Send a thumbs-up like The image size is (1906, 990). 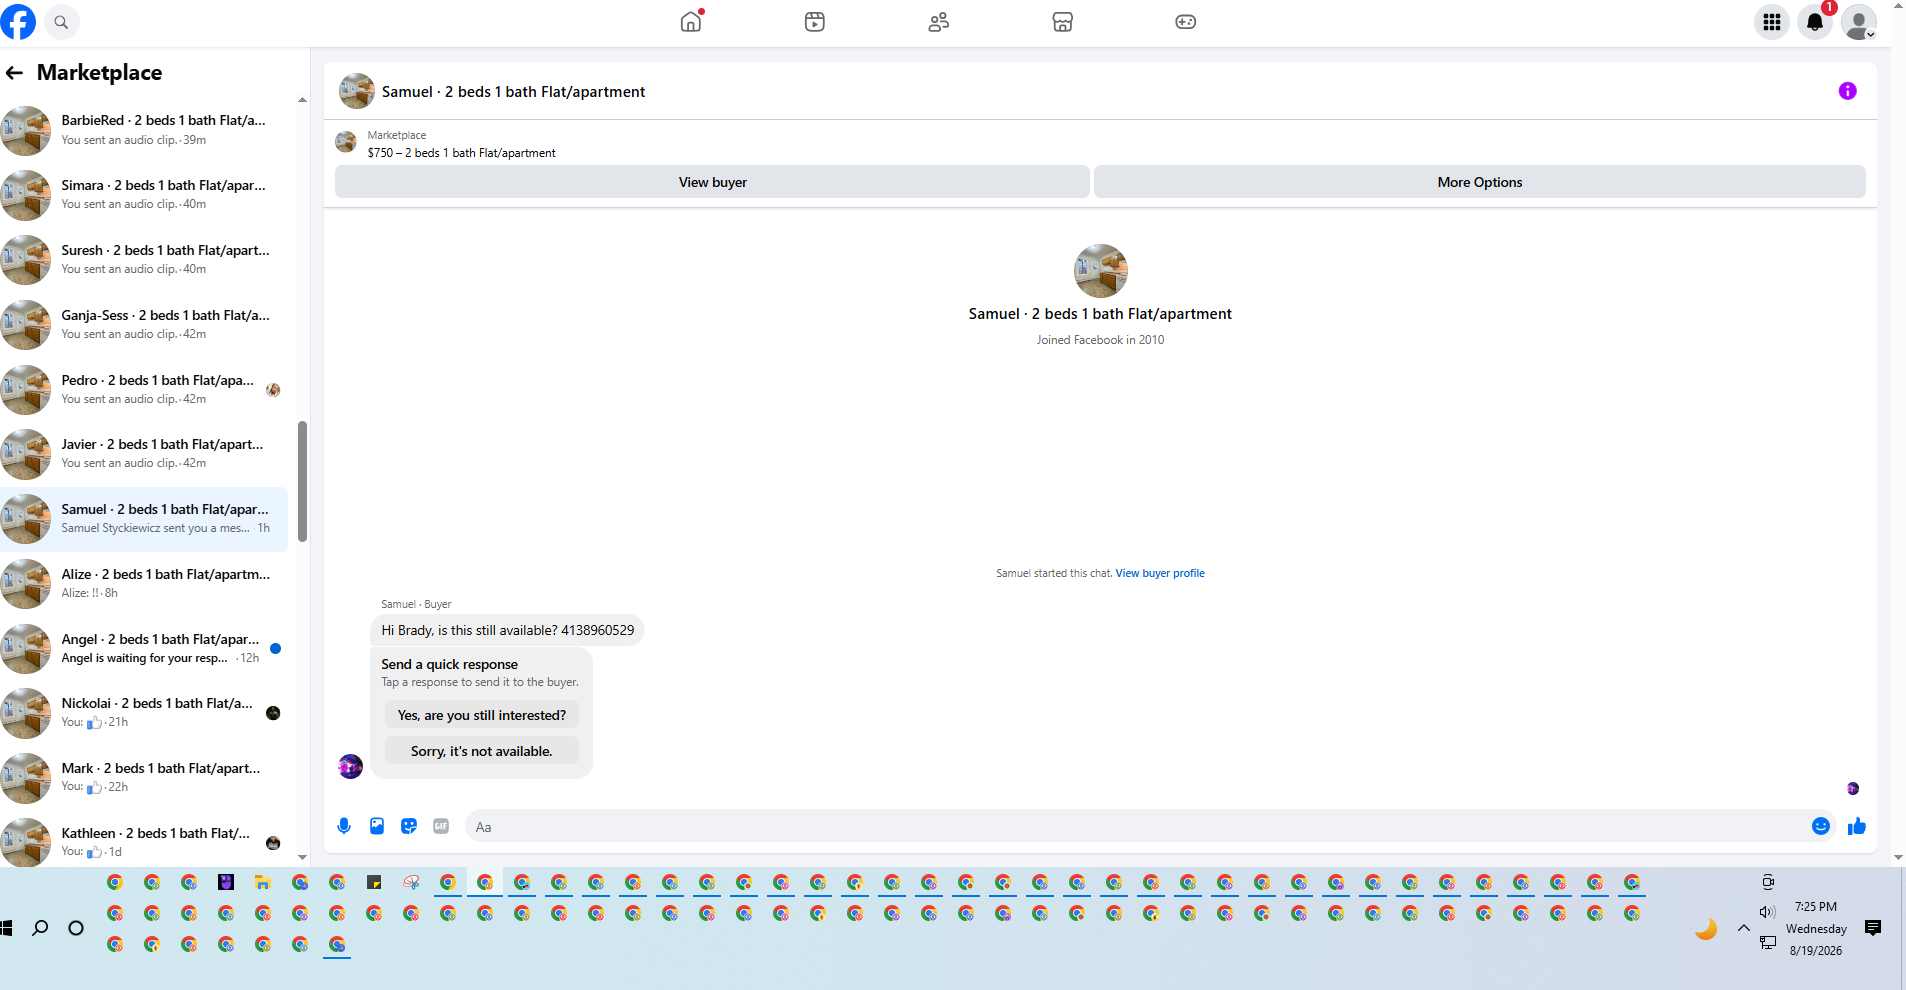[x=1857, y=826]
